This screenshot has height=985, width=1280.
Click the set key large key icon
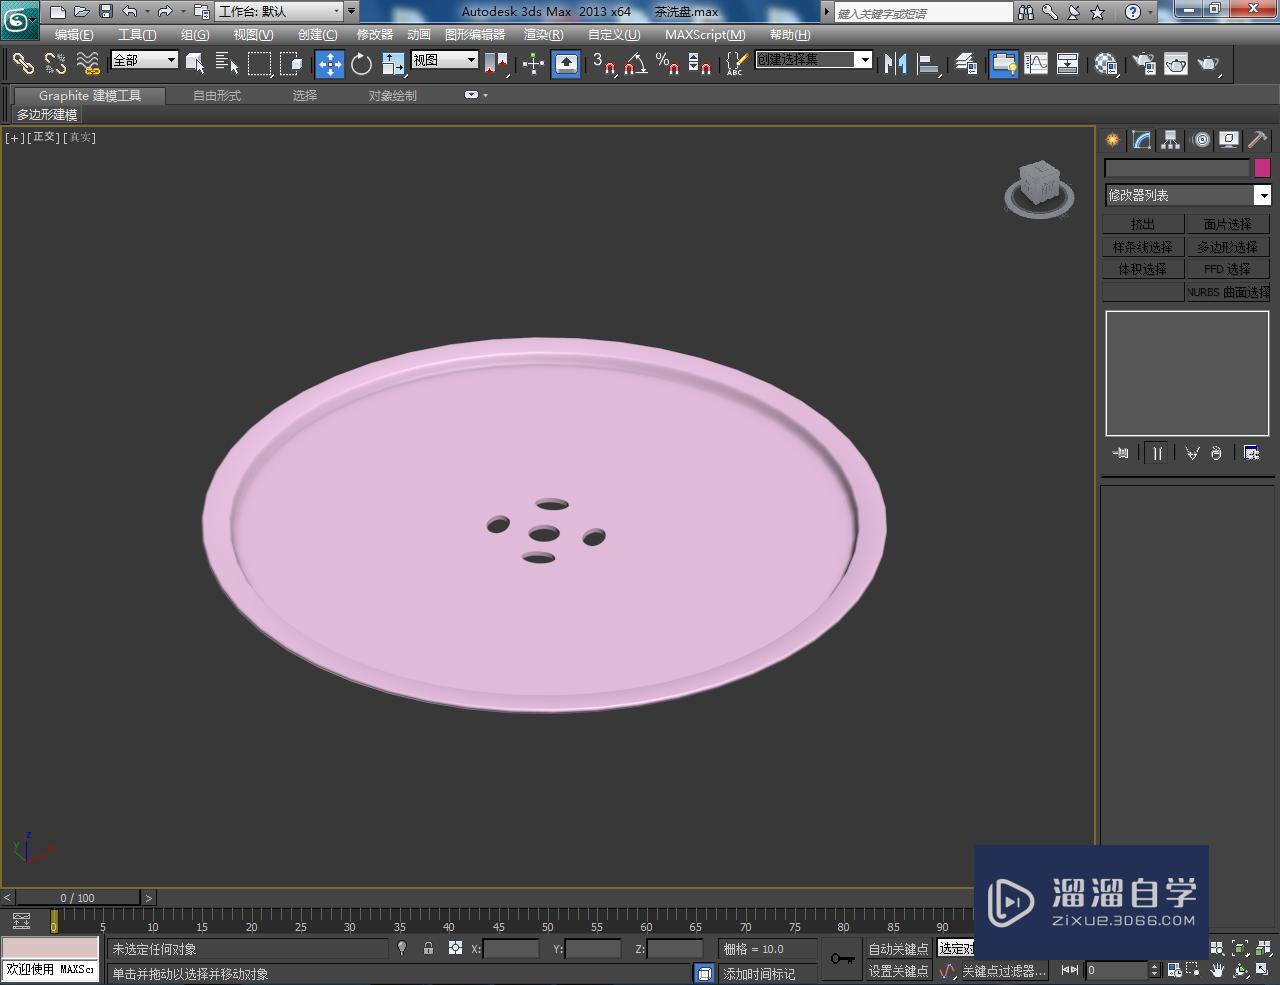[x=842, y=959]
